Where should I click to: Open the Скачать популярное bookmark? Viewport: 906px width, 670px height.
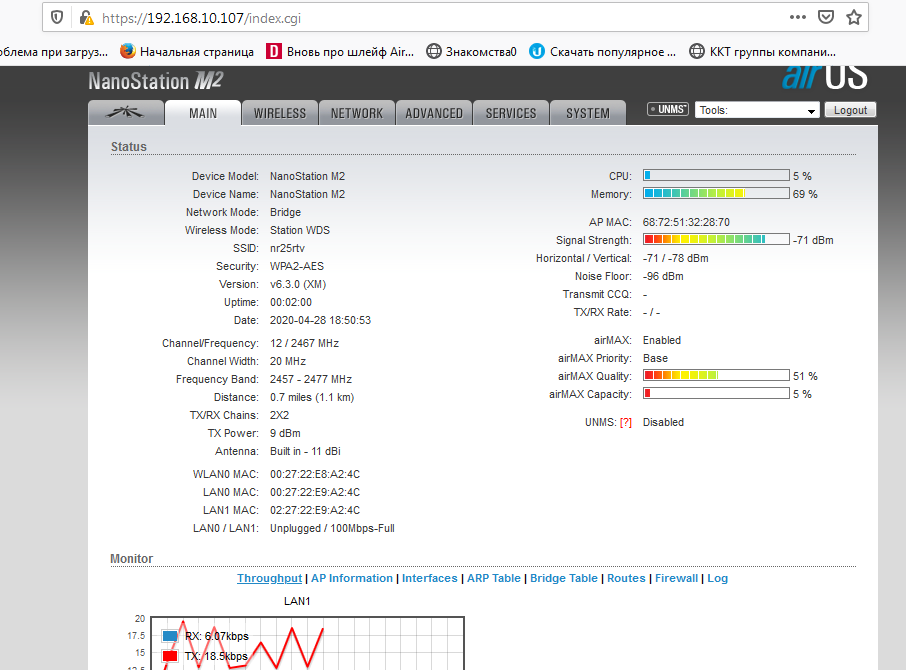click(603, 52)
